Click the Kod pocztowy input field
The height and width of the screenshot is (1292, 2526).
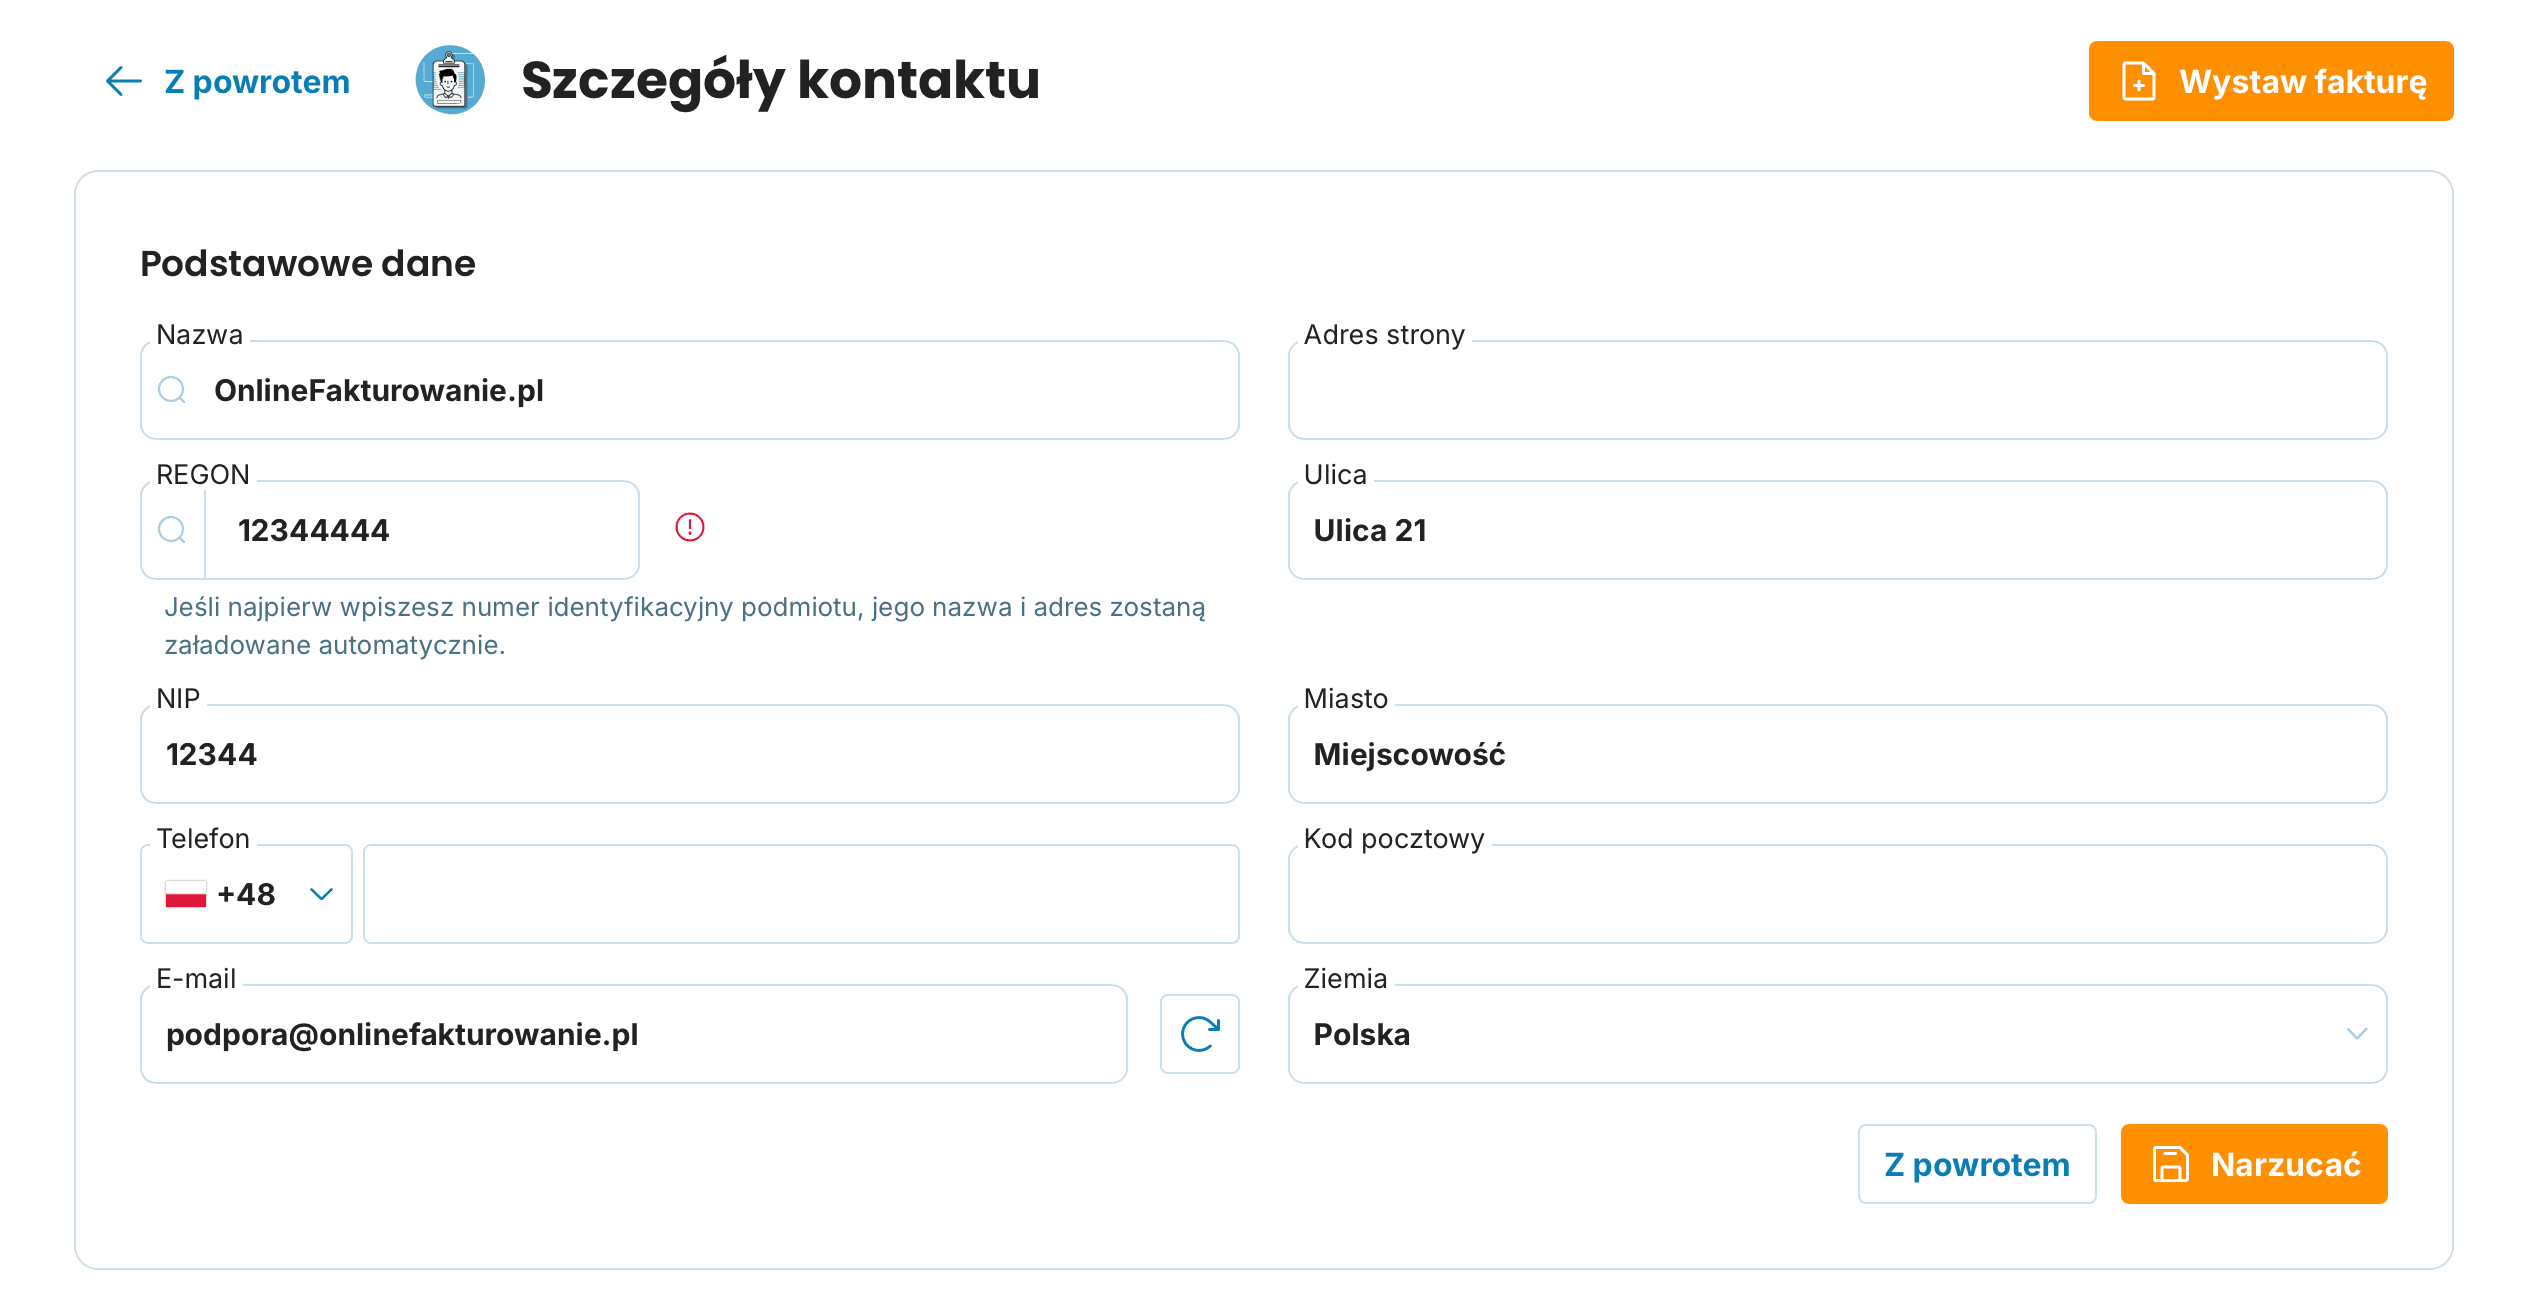(1837, 894)
